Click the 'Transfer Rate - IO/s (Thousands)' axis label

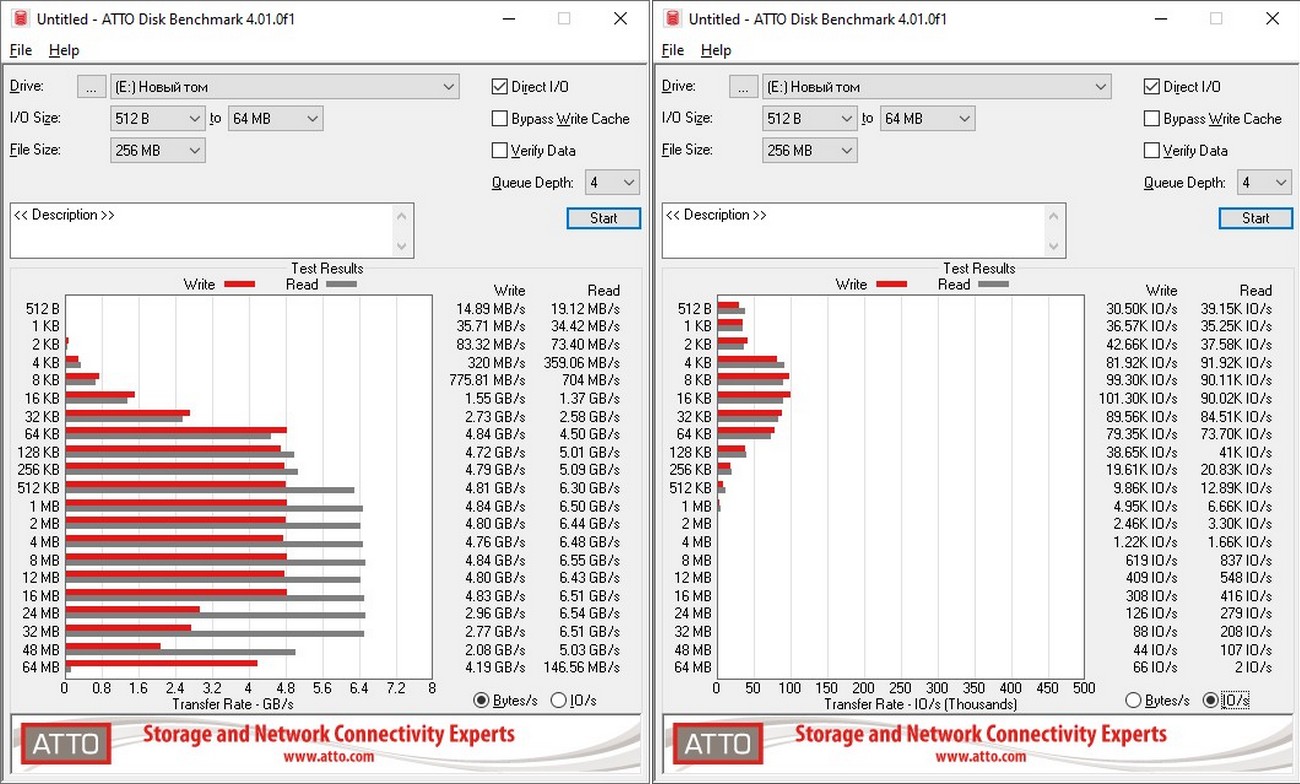tap(920, 704)
